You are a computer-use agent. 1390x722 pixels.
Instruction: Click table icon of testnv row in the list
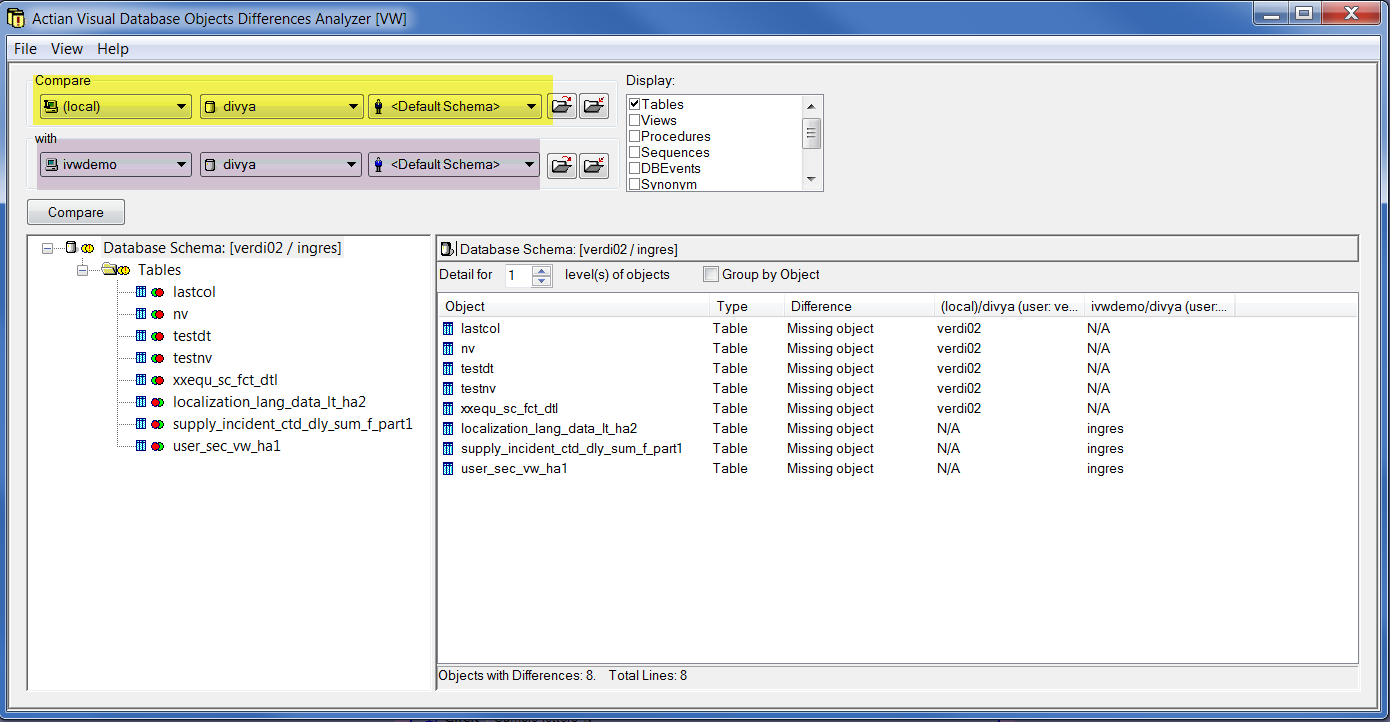(x=448, y=388)
